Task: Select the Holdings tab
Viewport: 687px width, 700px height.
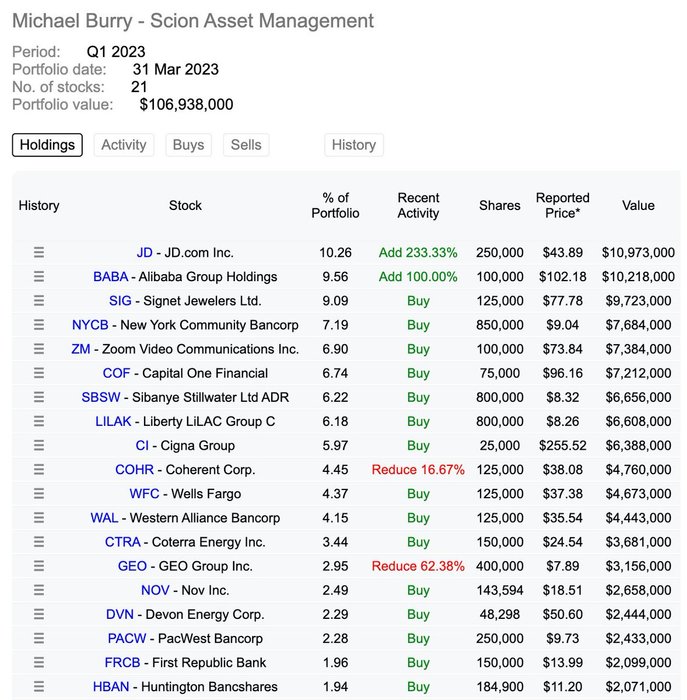Action: (x=47, y=145)
